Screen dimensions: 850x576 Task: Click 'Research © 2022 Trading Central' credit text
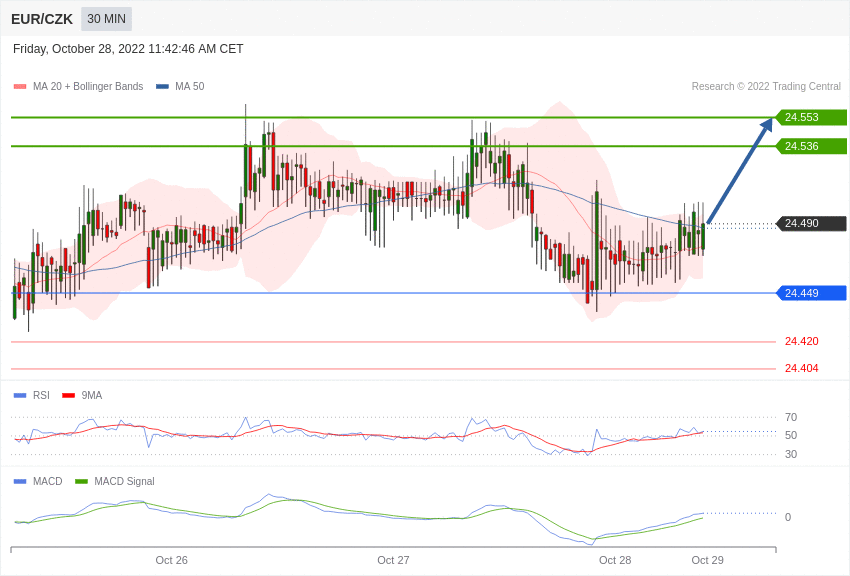[x=766, y=87]
